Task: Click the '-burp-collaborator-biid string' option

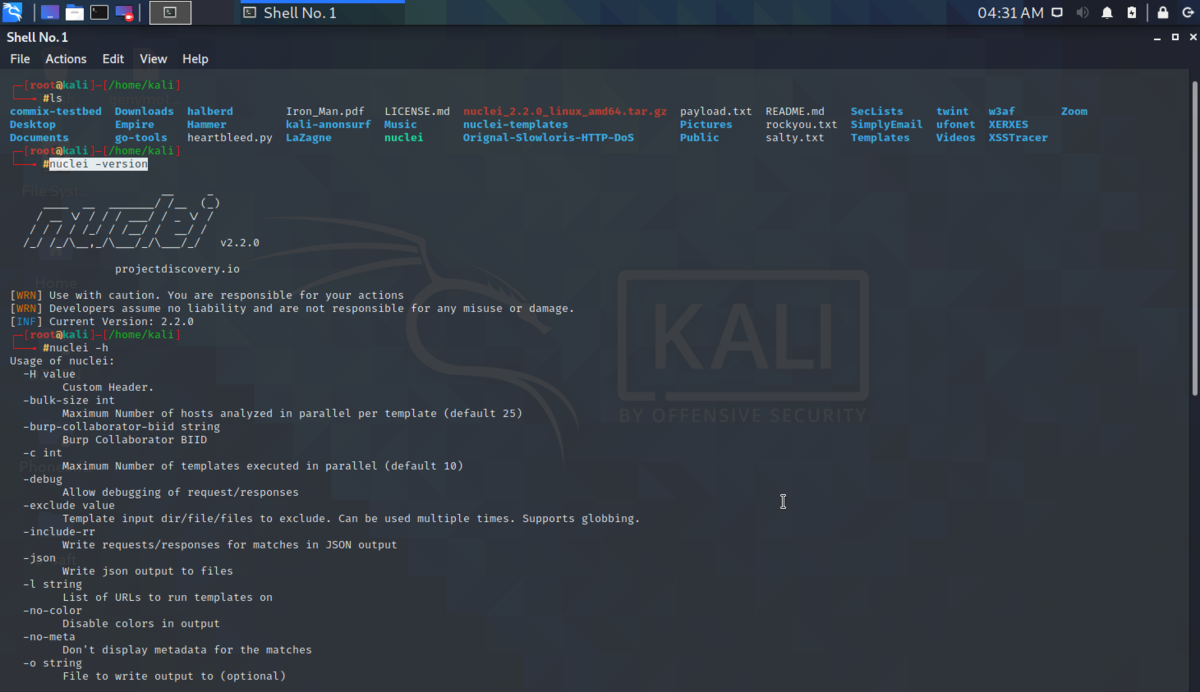Action: click(121, 426)
